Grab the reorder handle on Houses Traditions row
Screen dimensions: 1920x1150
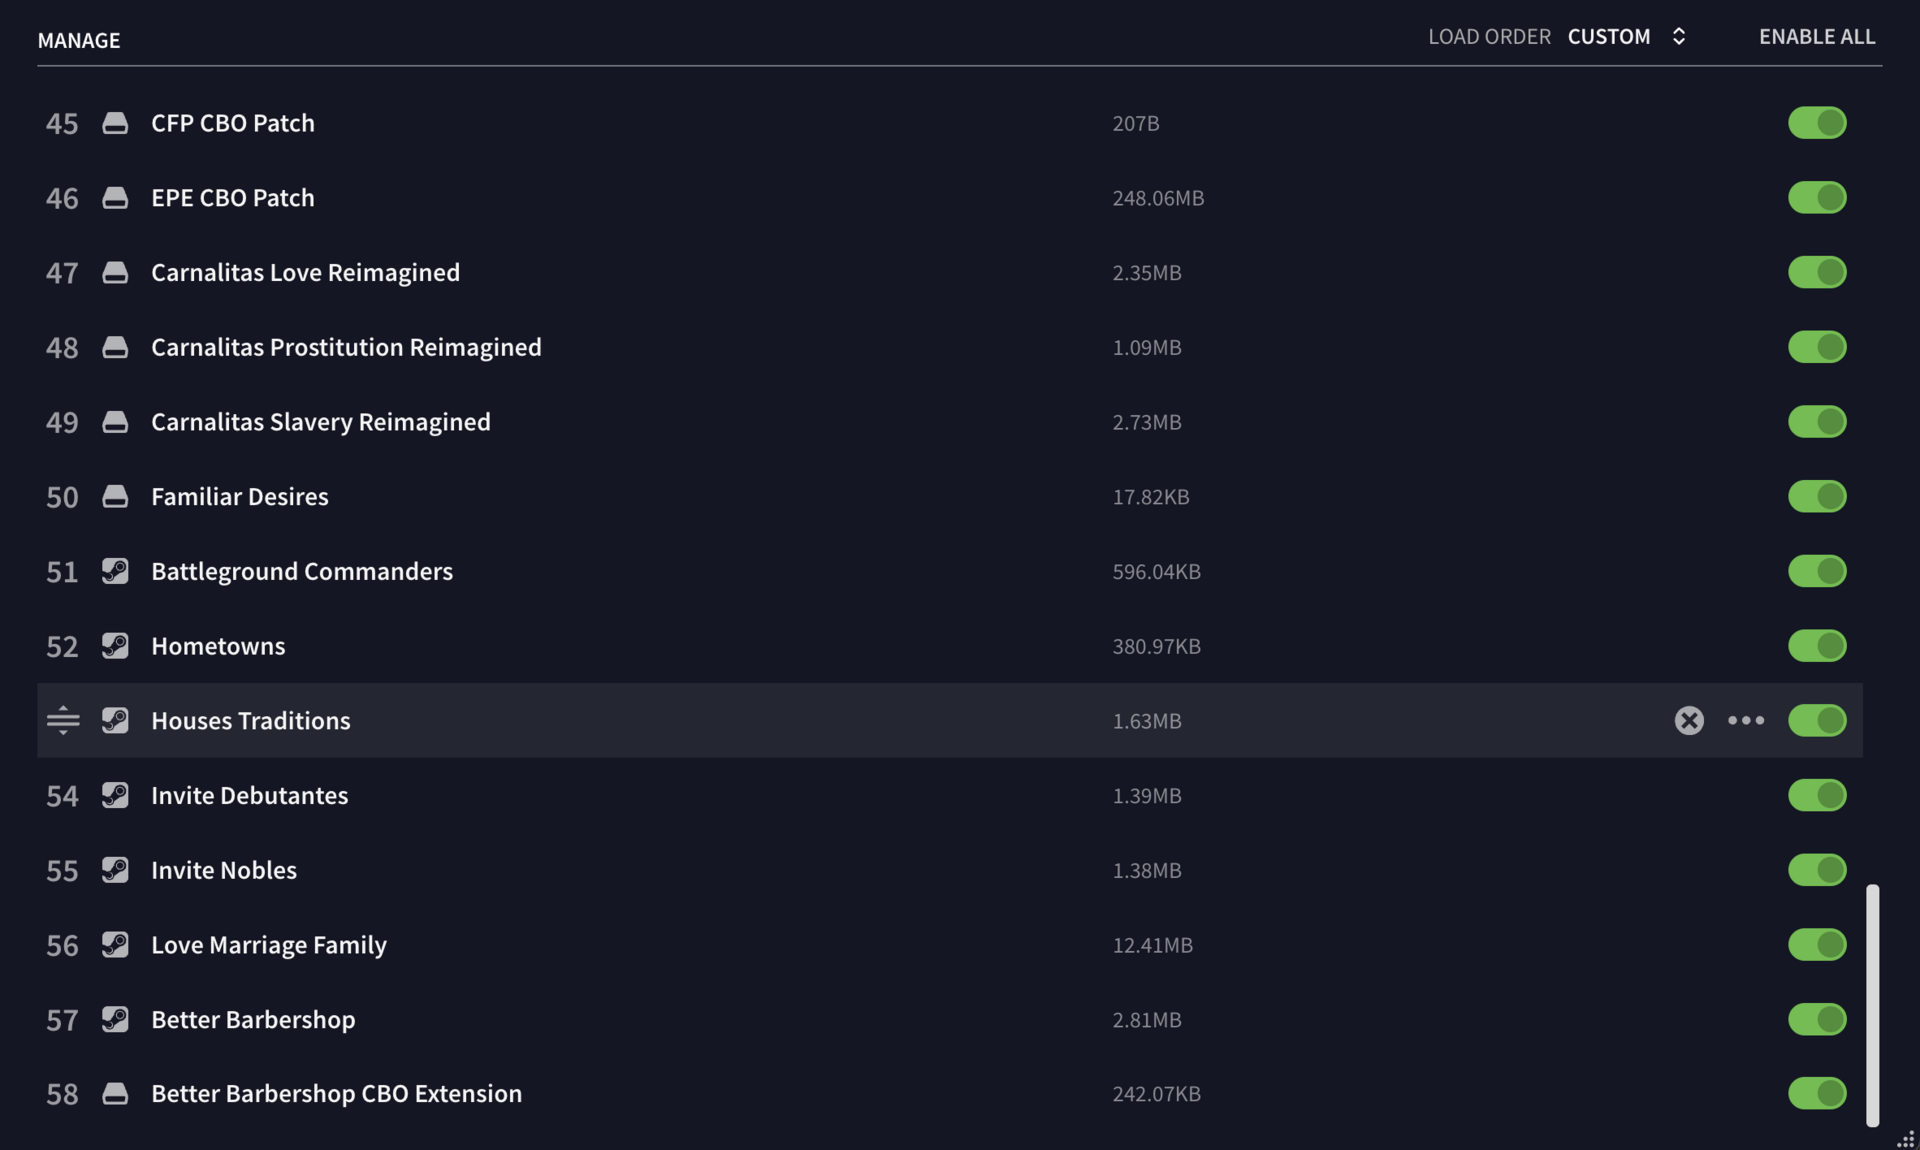[63, 720]
